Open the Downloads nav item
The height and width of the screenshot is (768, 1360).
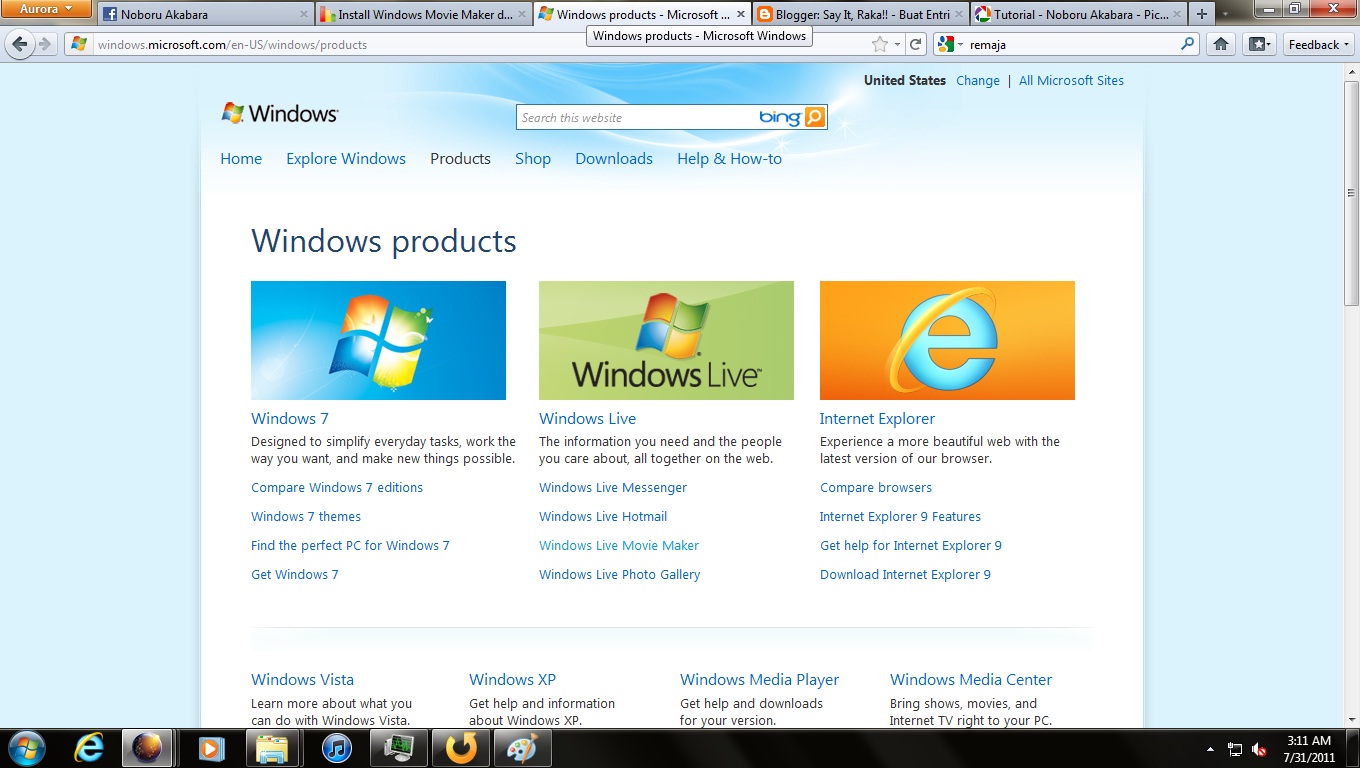point(614,159)
